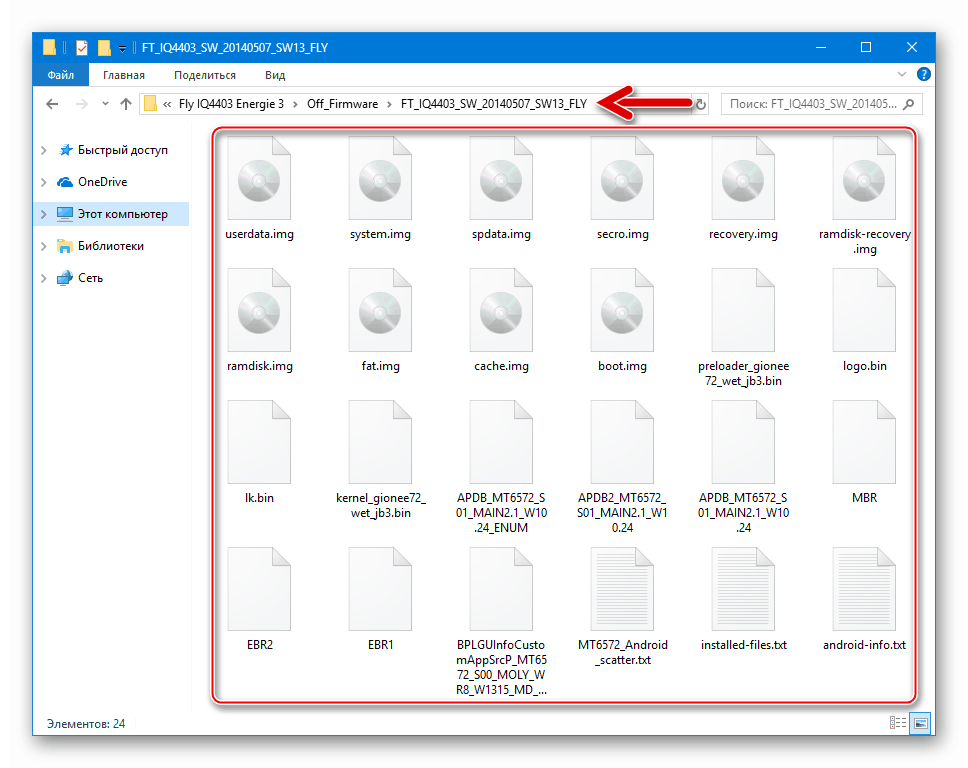
Task: Click the help question mark icon
Action: point(924,75)
